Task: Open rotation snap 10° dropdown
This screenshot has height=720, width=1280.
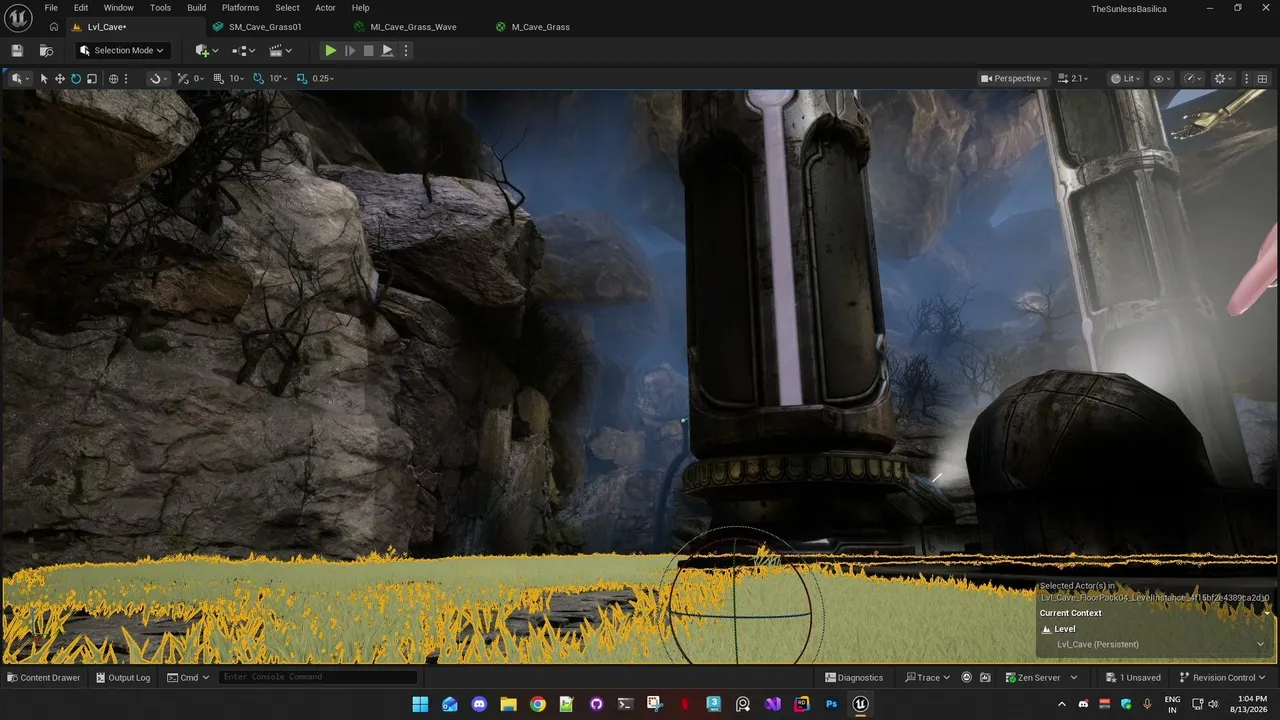Action: [278, 78]
